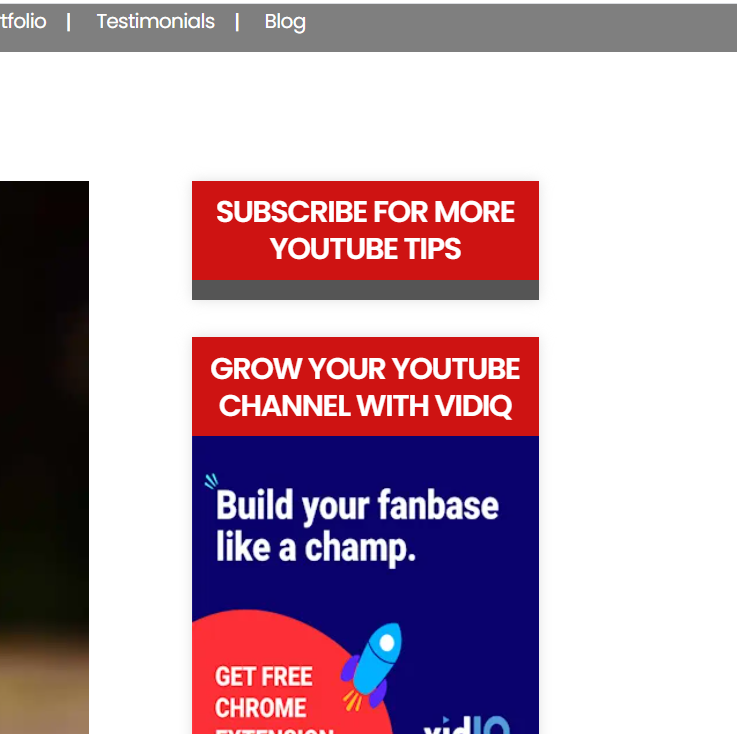Click 'Build your fanbase like a champ' text
This screenshot has width=737, height=734.
click(x=357, y=526)
